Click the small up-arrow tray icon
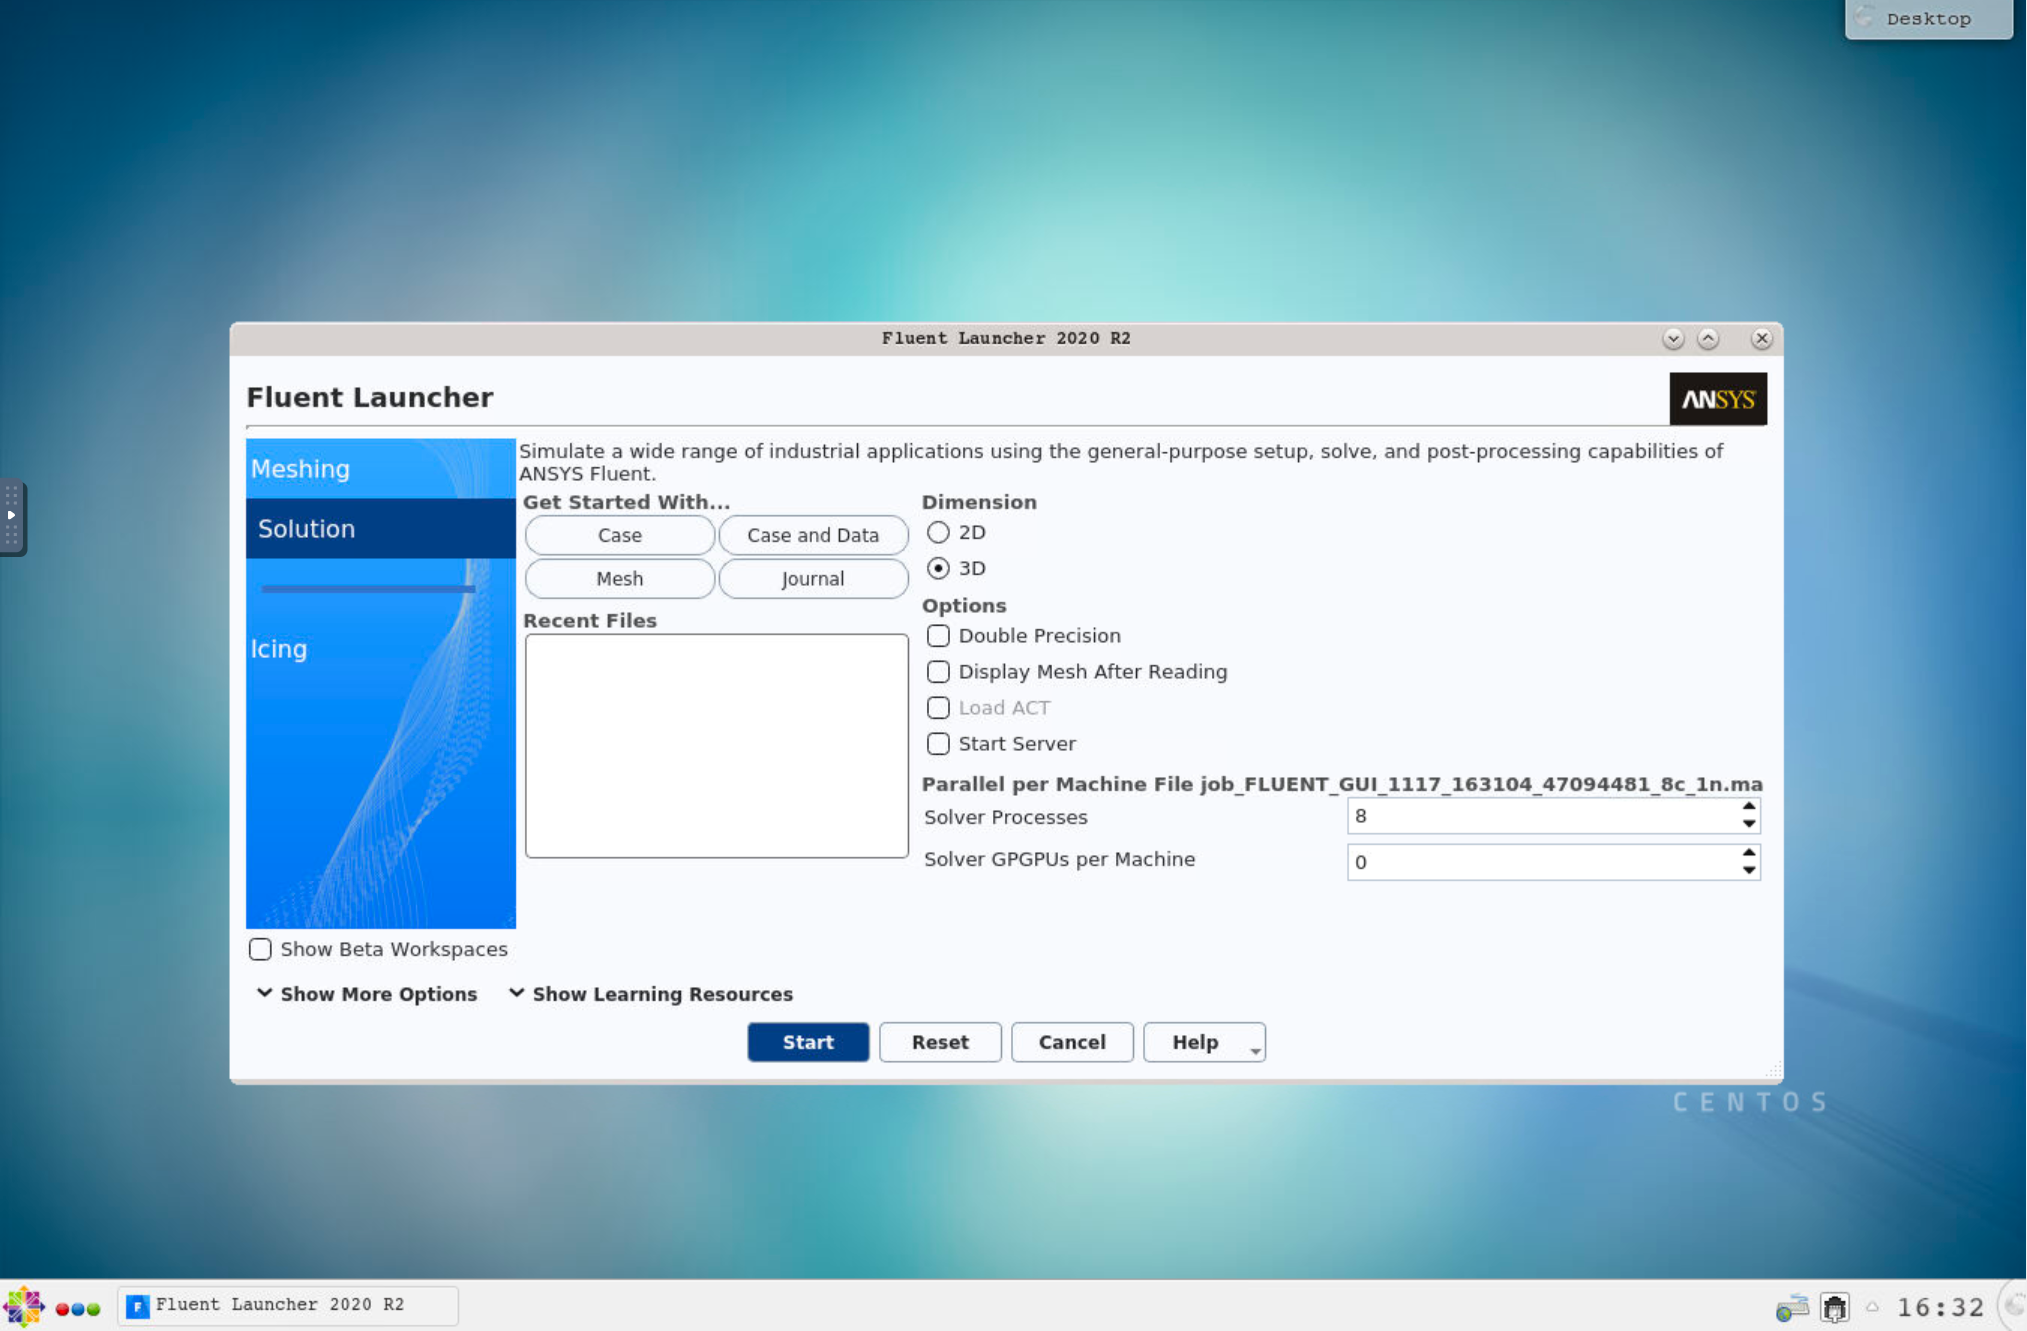This screenshot has width=2027, height=1331. 1872,1306
